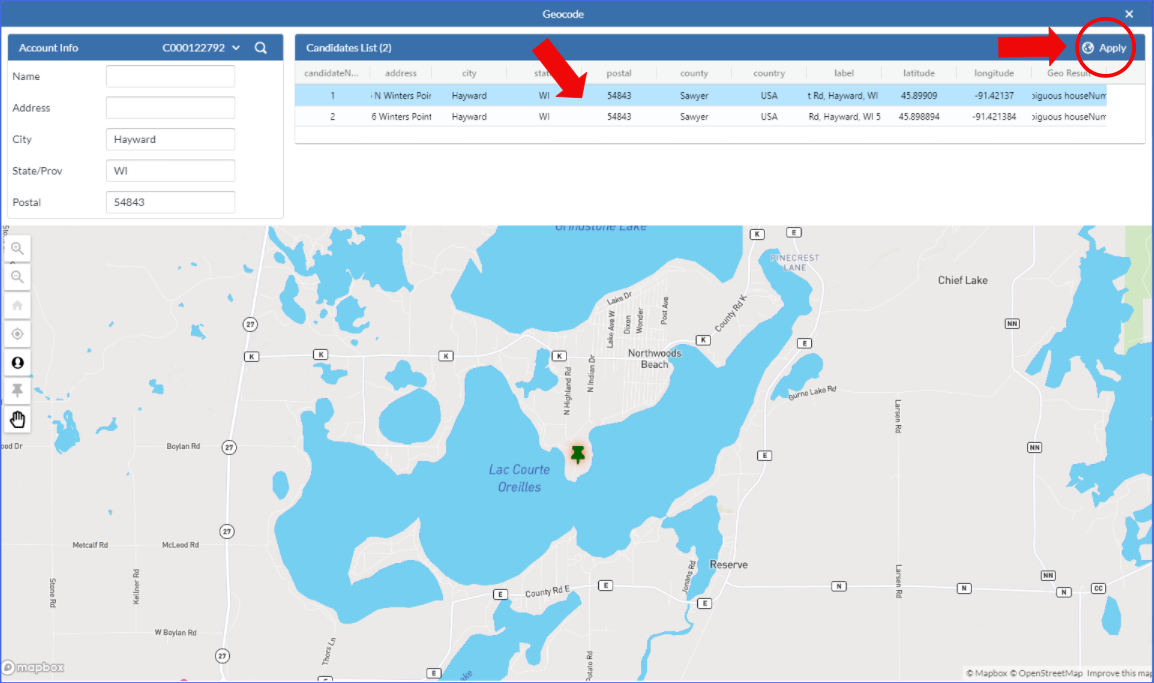Click the City field containing Hayward
Viewport: 1154px width, 683px height.
171,139
